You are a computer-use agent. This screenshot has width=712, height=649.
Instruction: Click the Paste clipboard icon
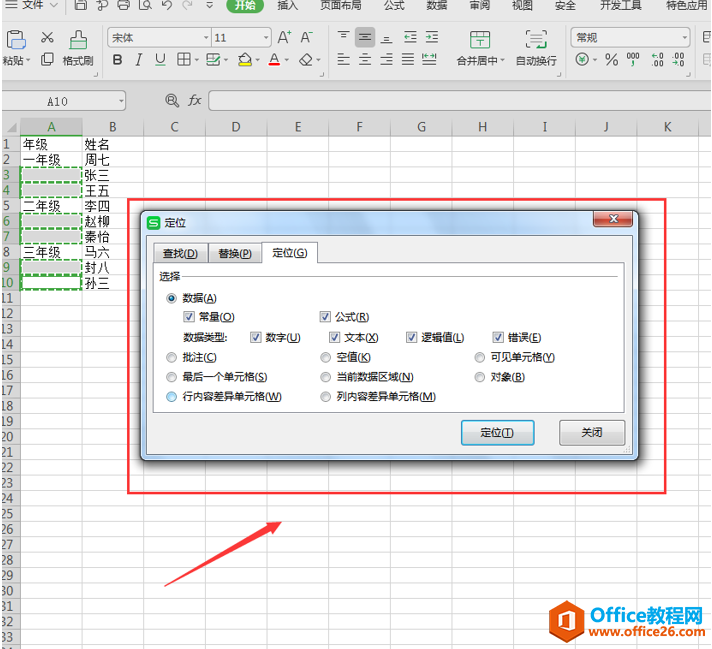coord(16,40)
